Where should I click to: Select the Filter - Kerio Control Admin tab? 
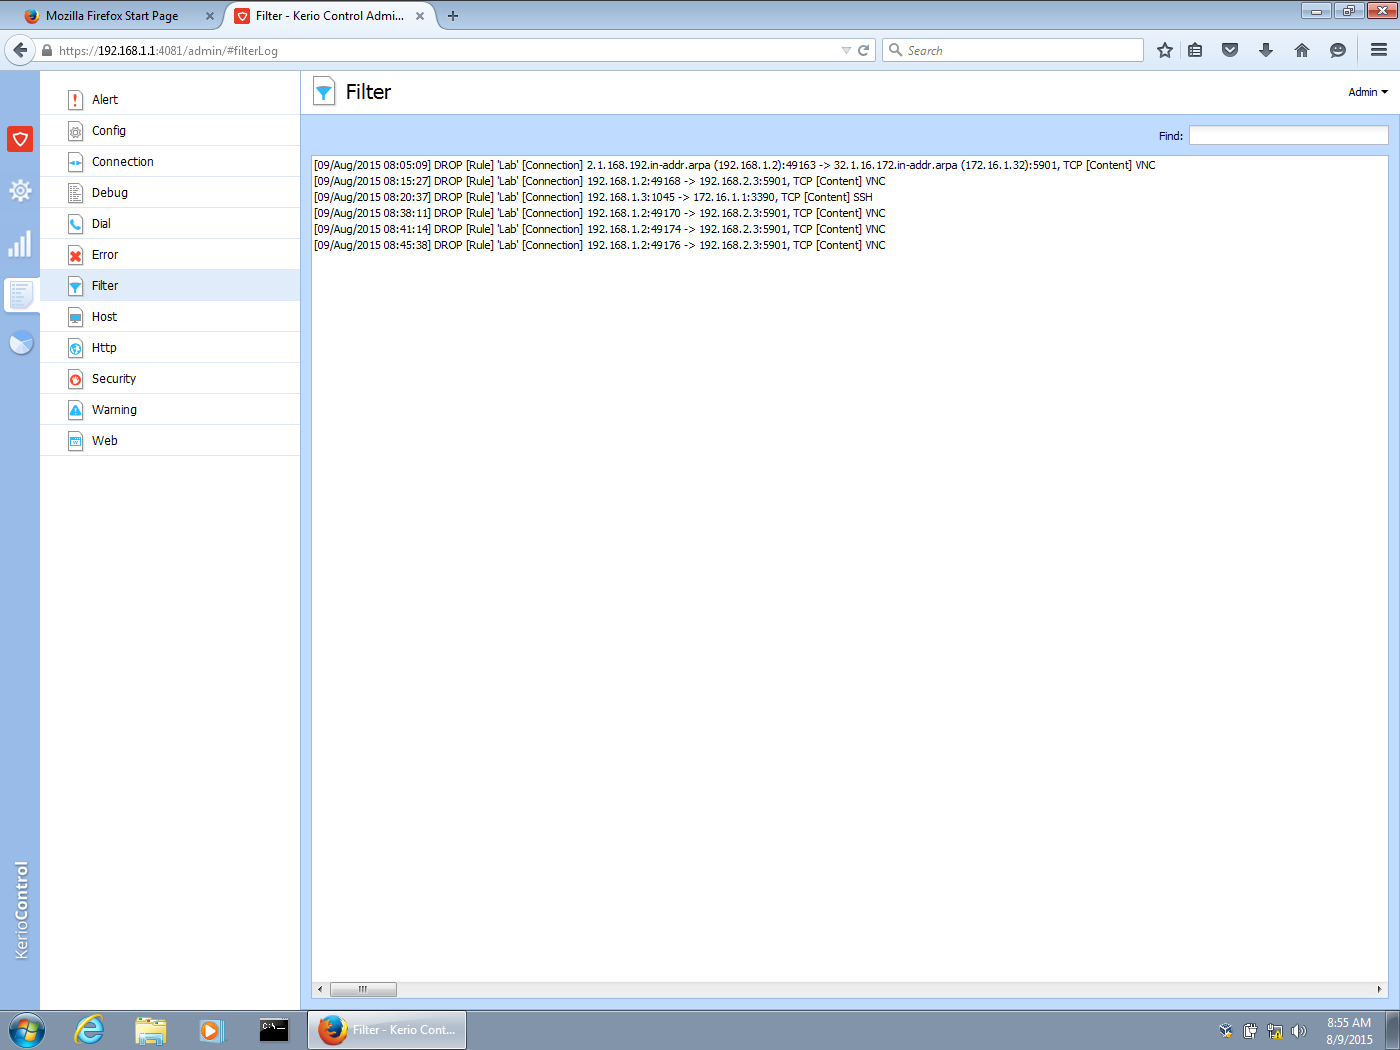330,16
